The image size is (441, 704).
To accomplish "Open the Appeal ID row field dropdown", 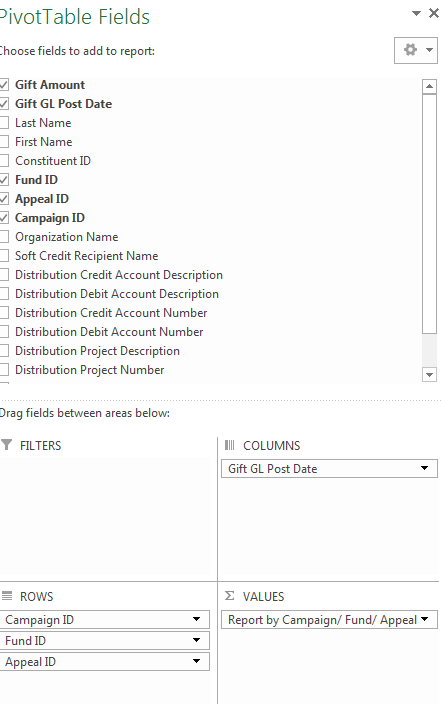I will pos(196,661).
